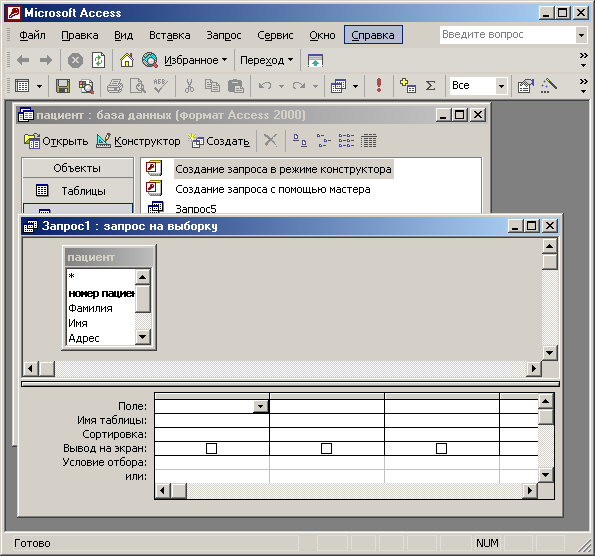Open the Введите вопрос dropdown arrow

point(581,35)
